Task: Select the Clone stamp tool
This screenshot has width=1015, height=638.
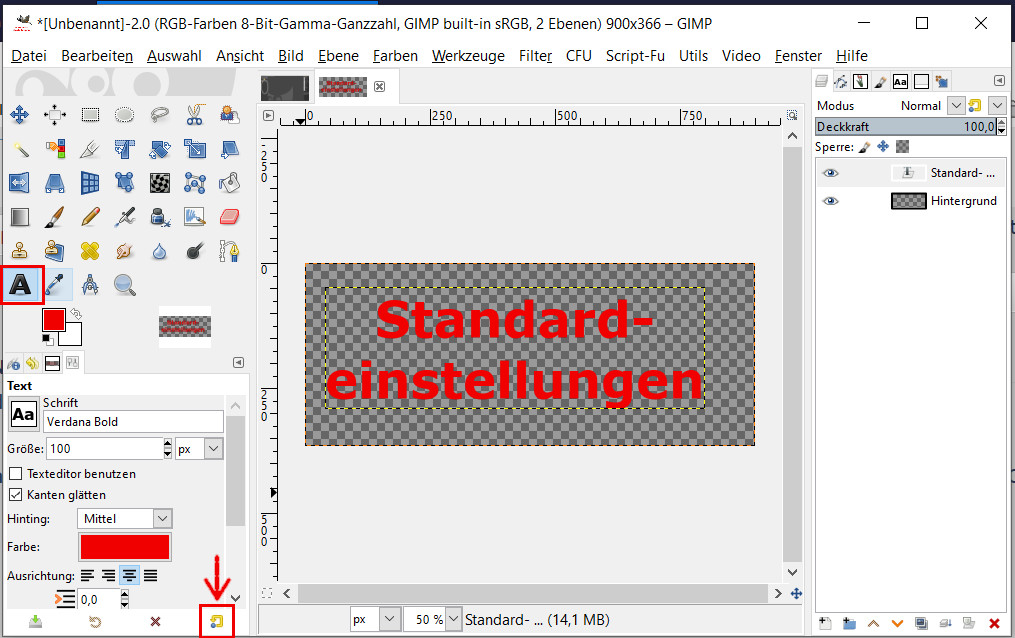Action: [x=19, y=250]
